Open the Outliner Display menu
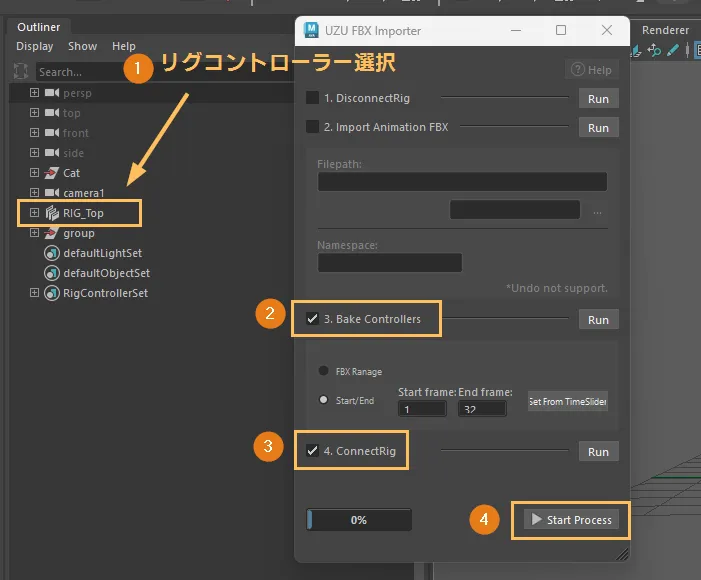This screenshot has height=580, width=701. click(34, 46)
